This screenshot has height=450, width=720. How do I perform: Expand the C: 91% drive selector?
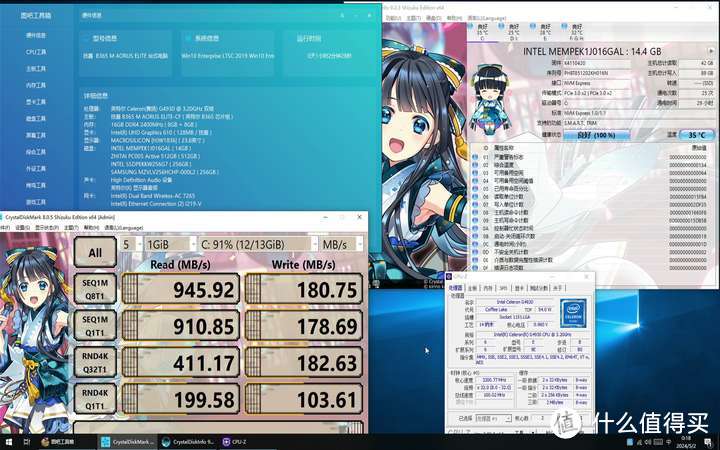256,243
